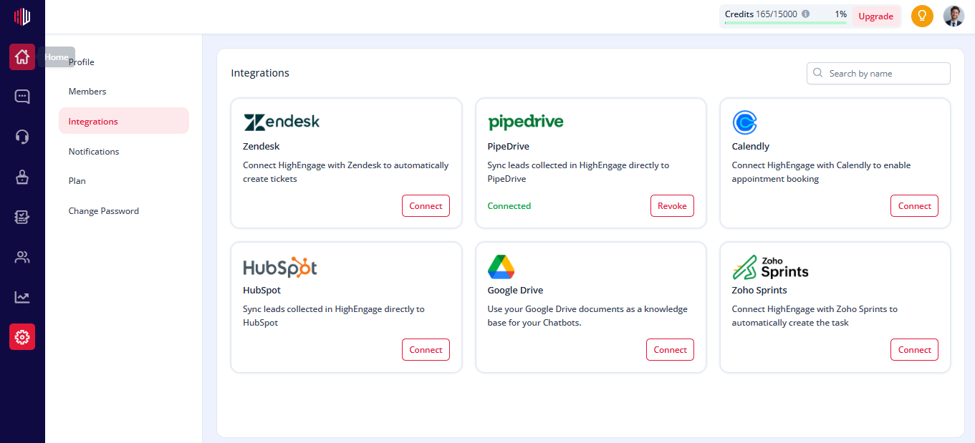Click the credits info icon
Image resolution: width=975 pixels, height=443 pixels.
tap(806, 14)
